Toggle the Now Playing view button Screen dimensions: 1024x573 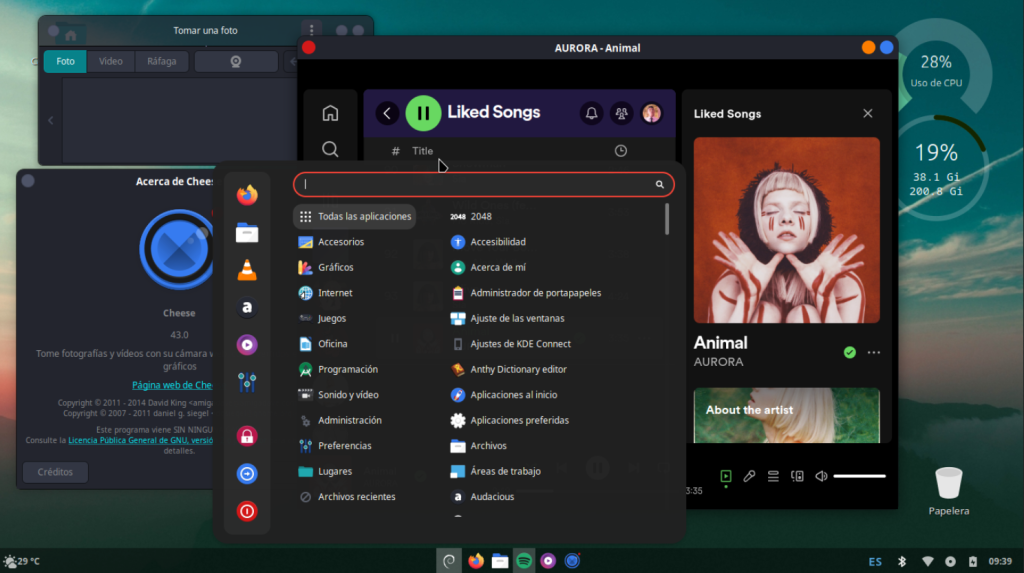[726, 476]
